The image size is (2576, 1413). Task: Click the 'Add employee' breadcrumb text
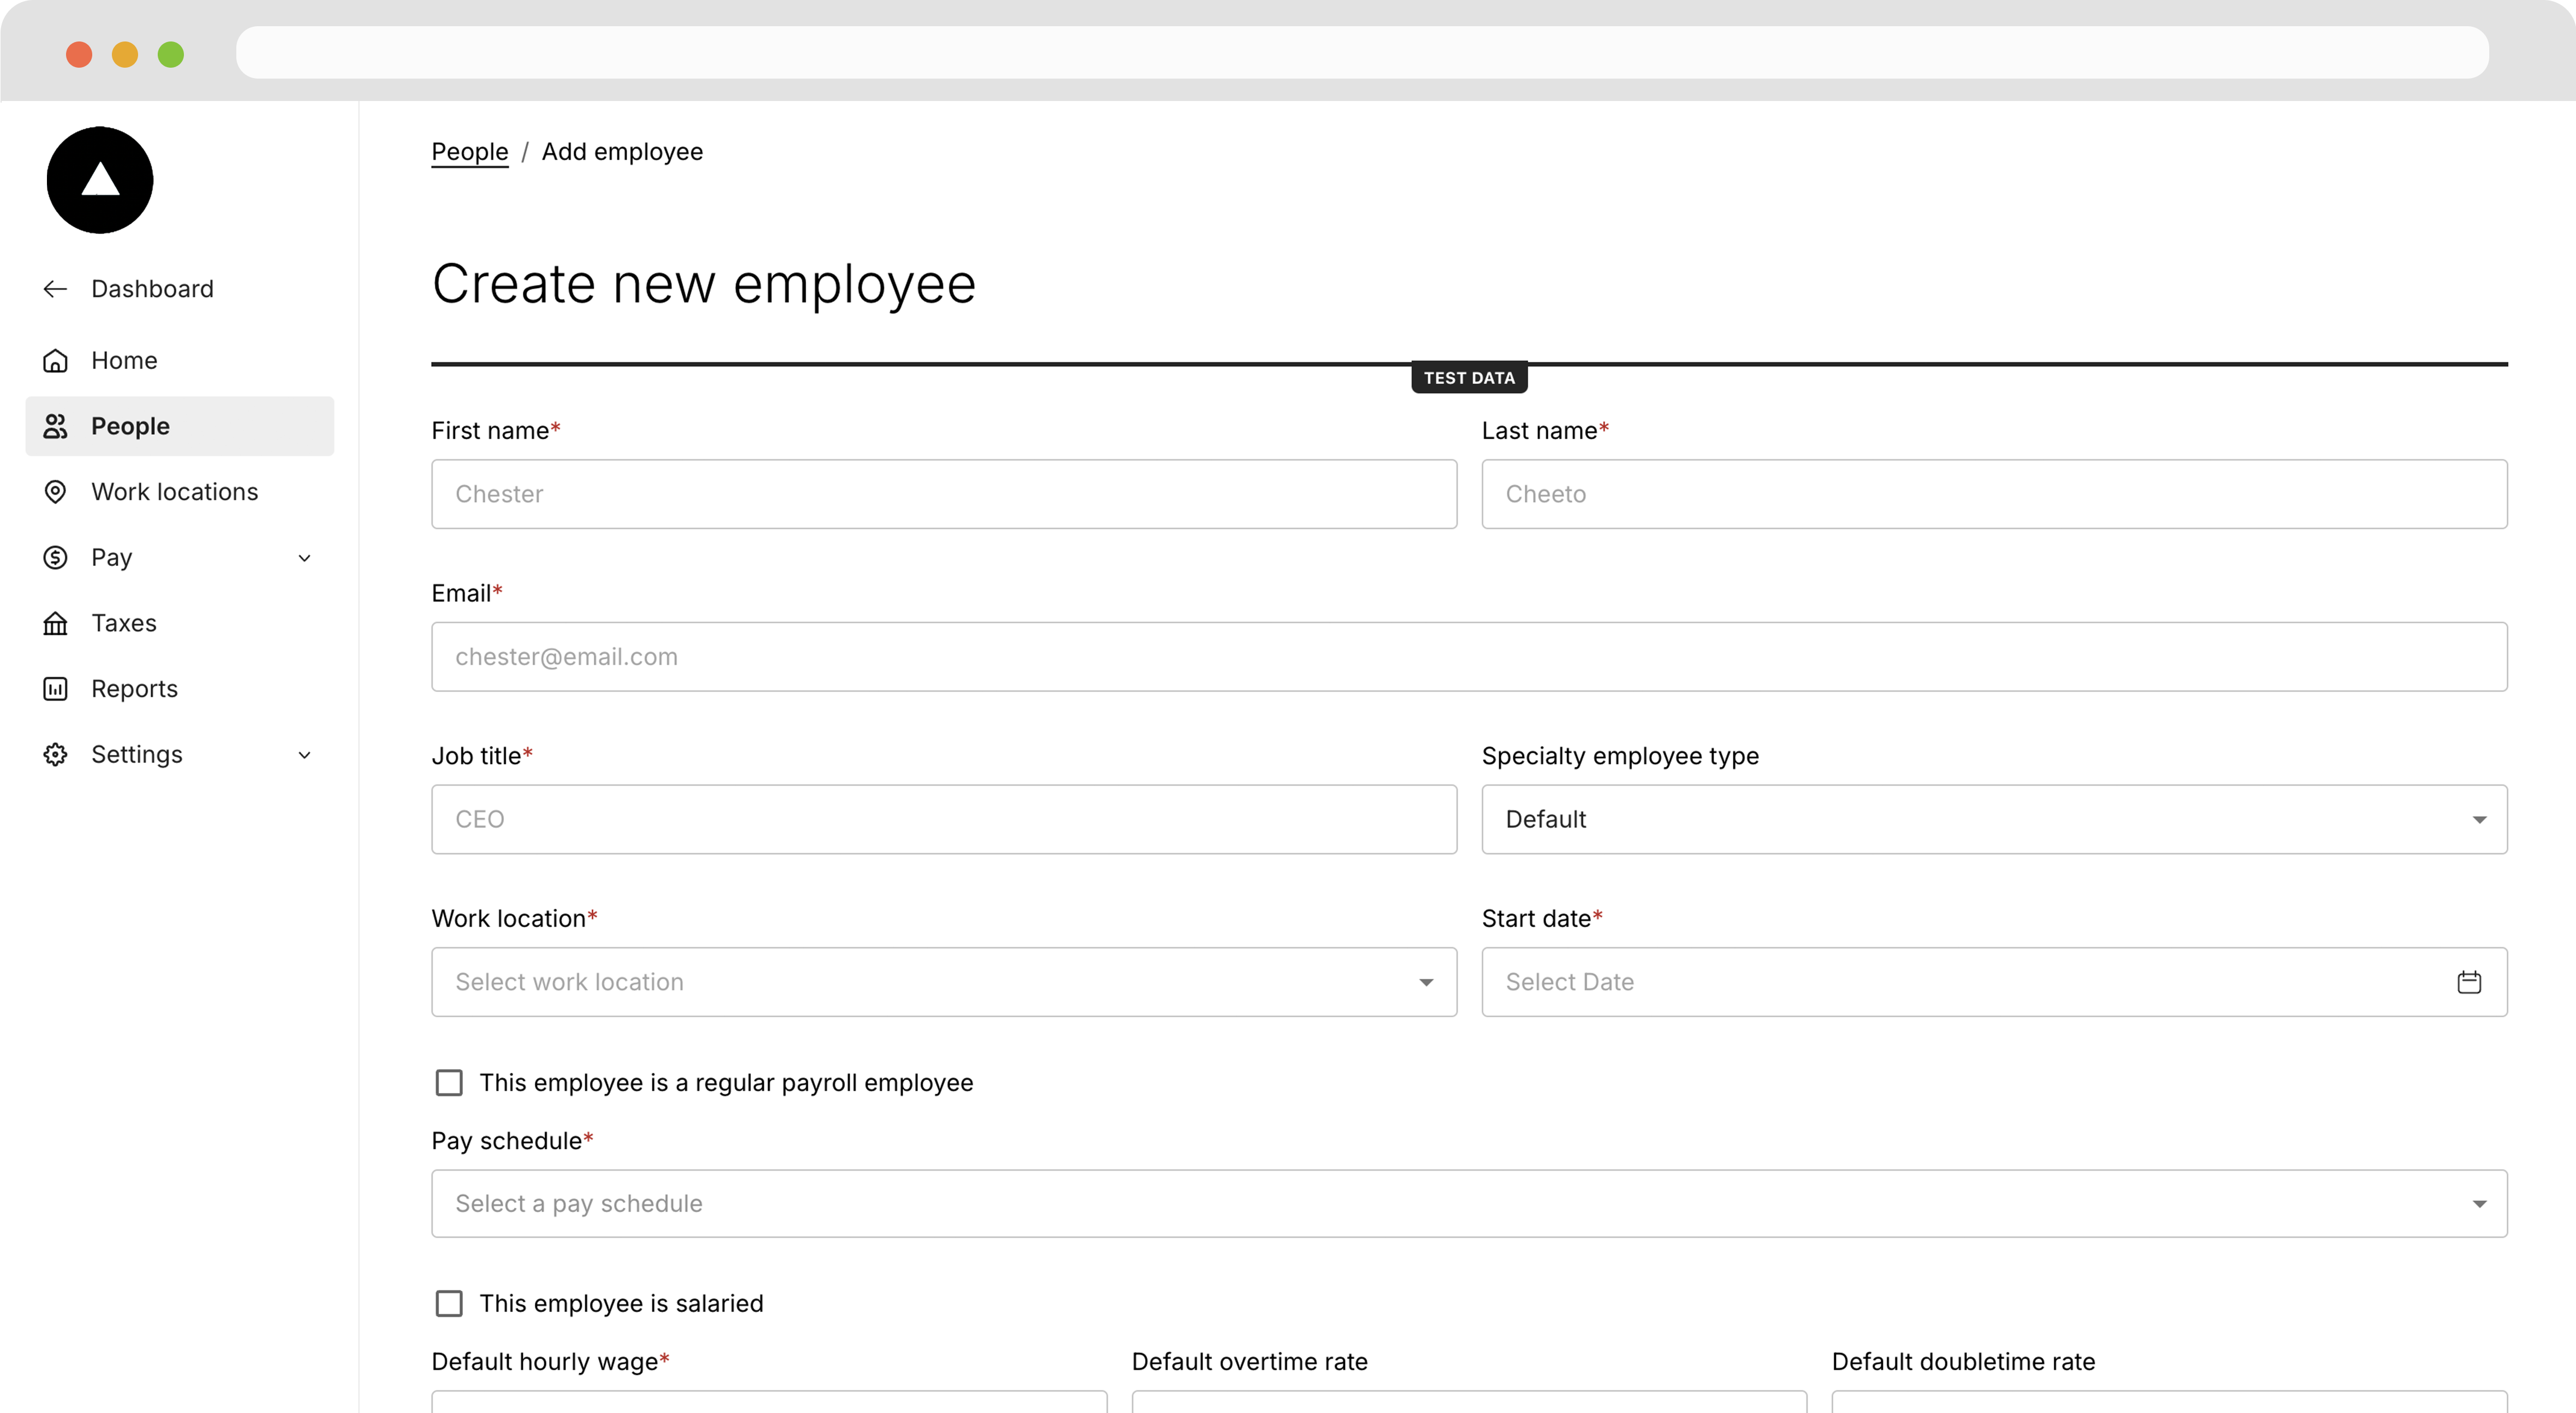point(622,152)
